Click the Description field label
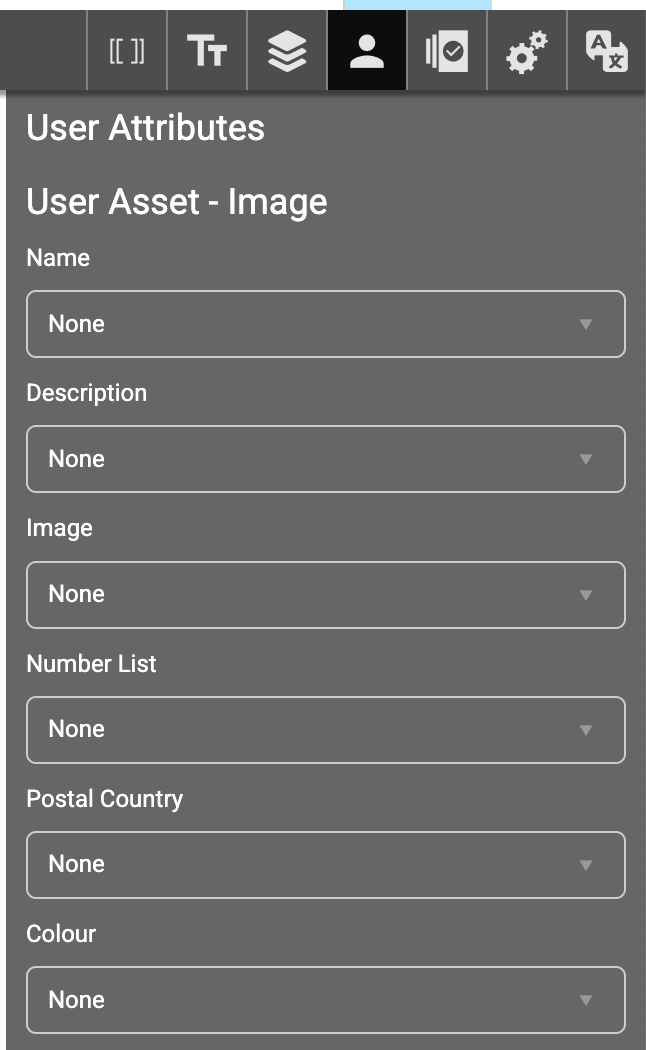The image size is (646, 1050). pyautogui.click(x=86, y=393)
